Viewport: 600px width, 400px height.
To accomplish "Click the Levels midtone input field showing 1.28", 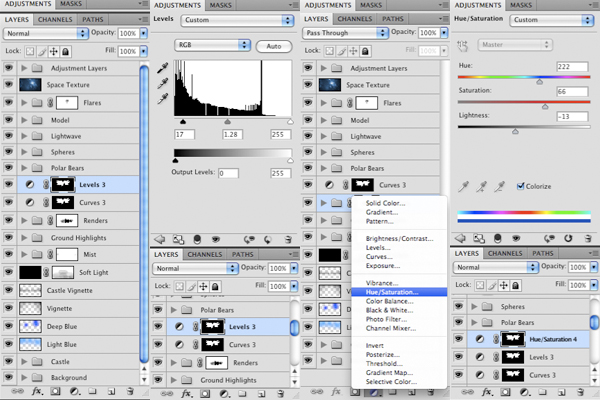I will [232, 134].
